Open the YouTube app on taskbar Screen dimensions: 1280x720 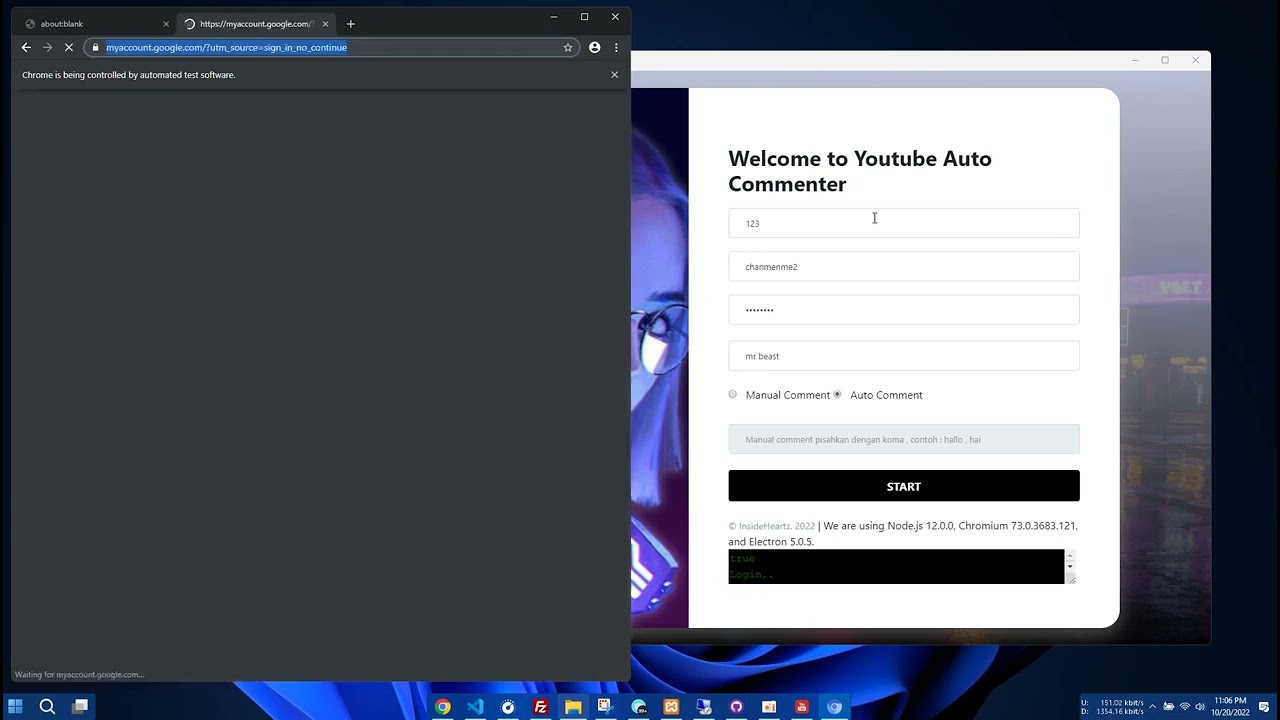pos(802,707)
